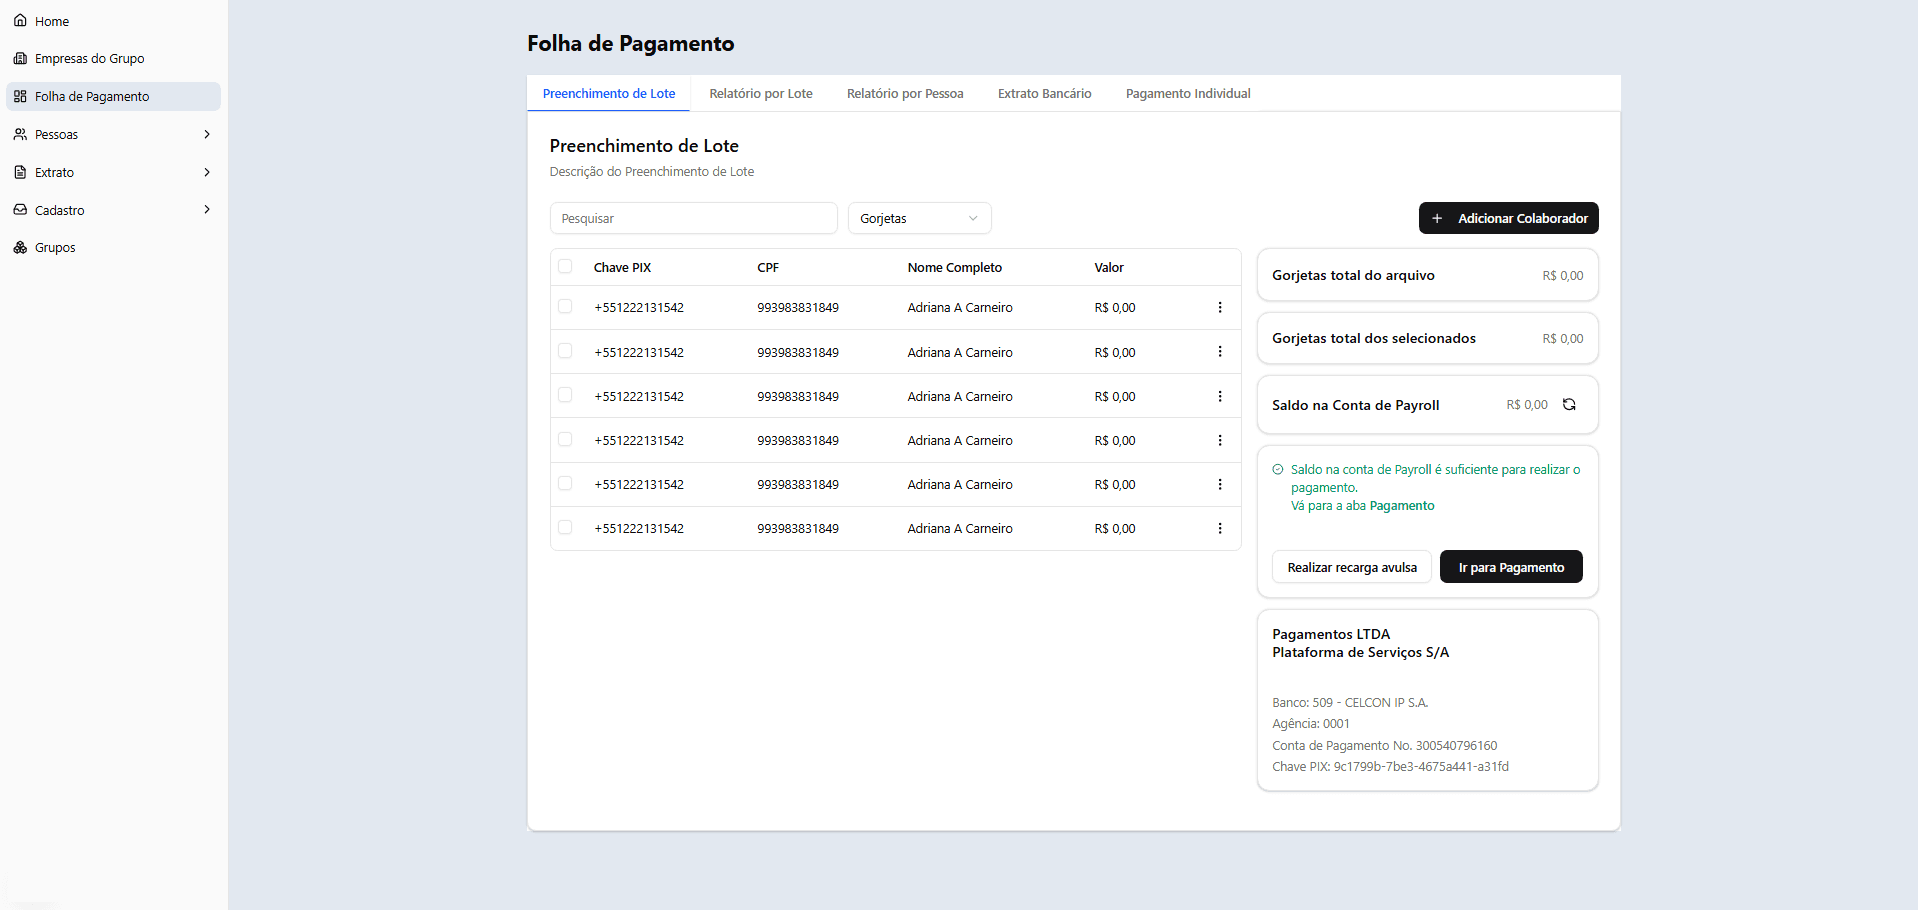Viewport: 1918px width, 910px height.
Task: Check the first table row checkbox
Action: [x=565, y=307]
